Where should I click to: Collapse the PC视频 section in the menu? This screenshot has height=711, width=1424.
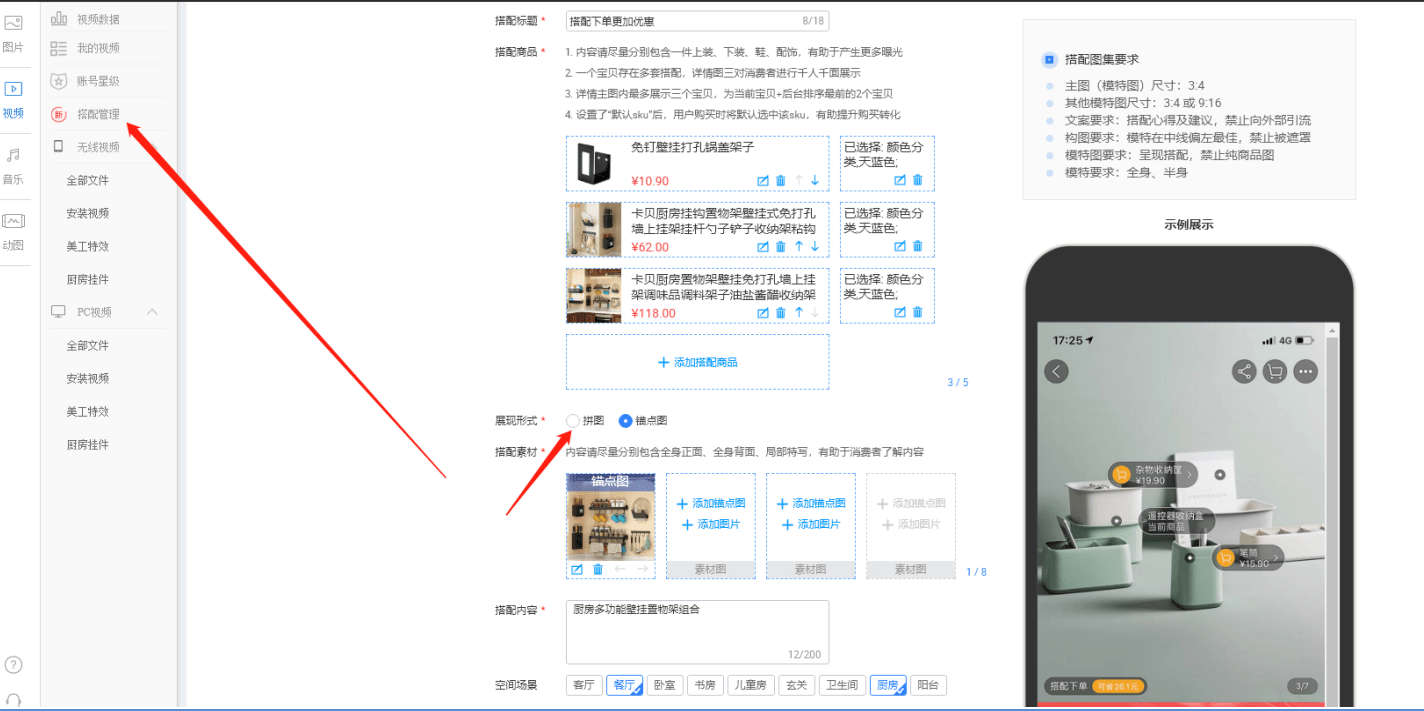click(152, 311)
